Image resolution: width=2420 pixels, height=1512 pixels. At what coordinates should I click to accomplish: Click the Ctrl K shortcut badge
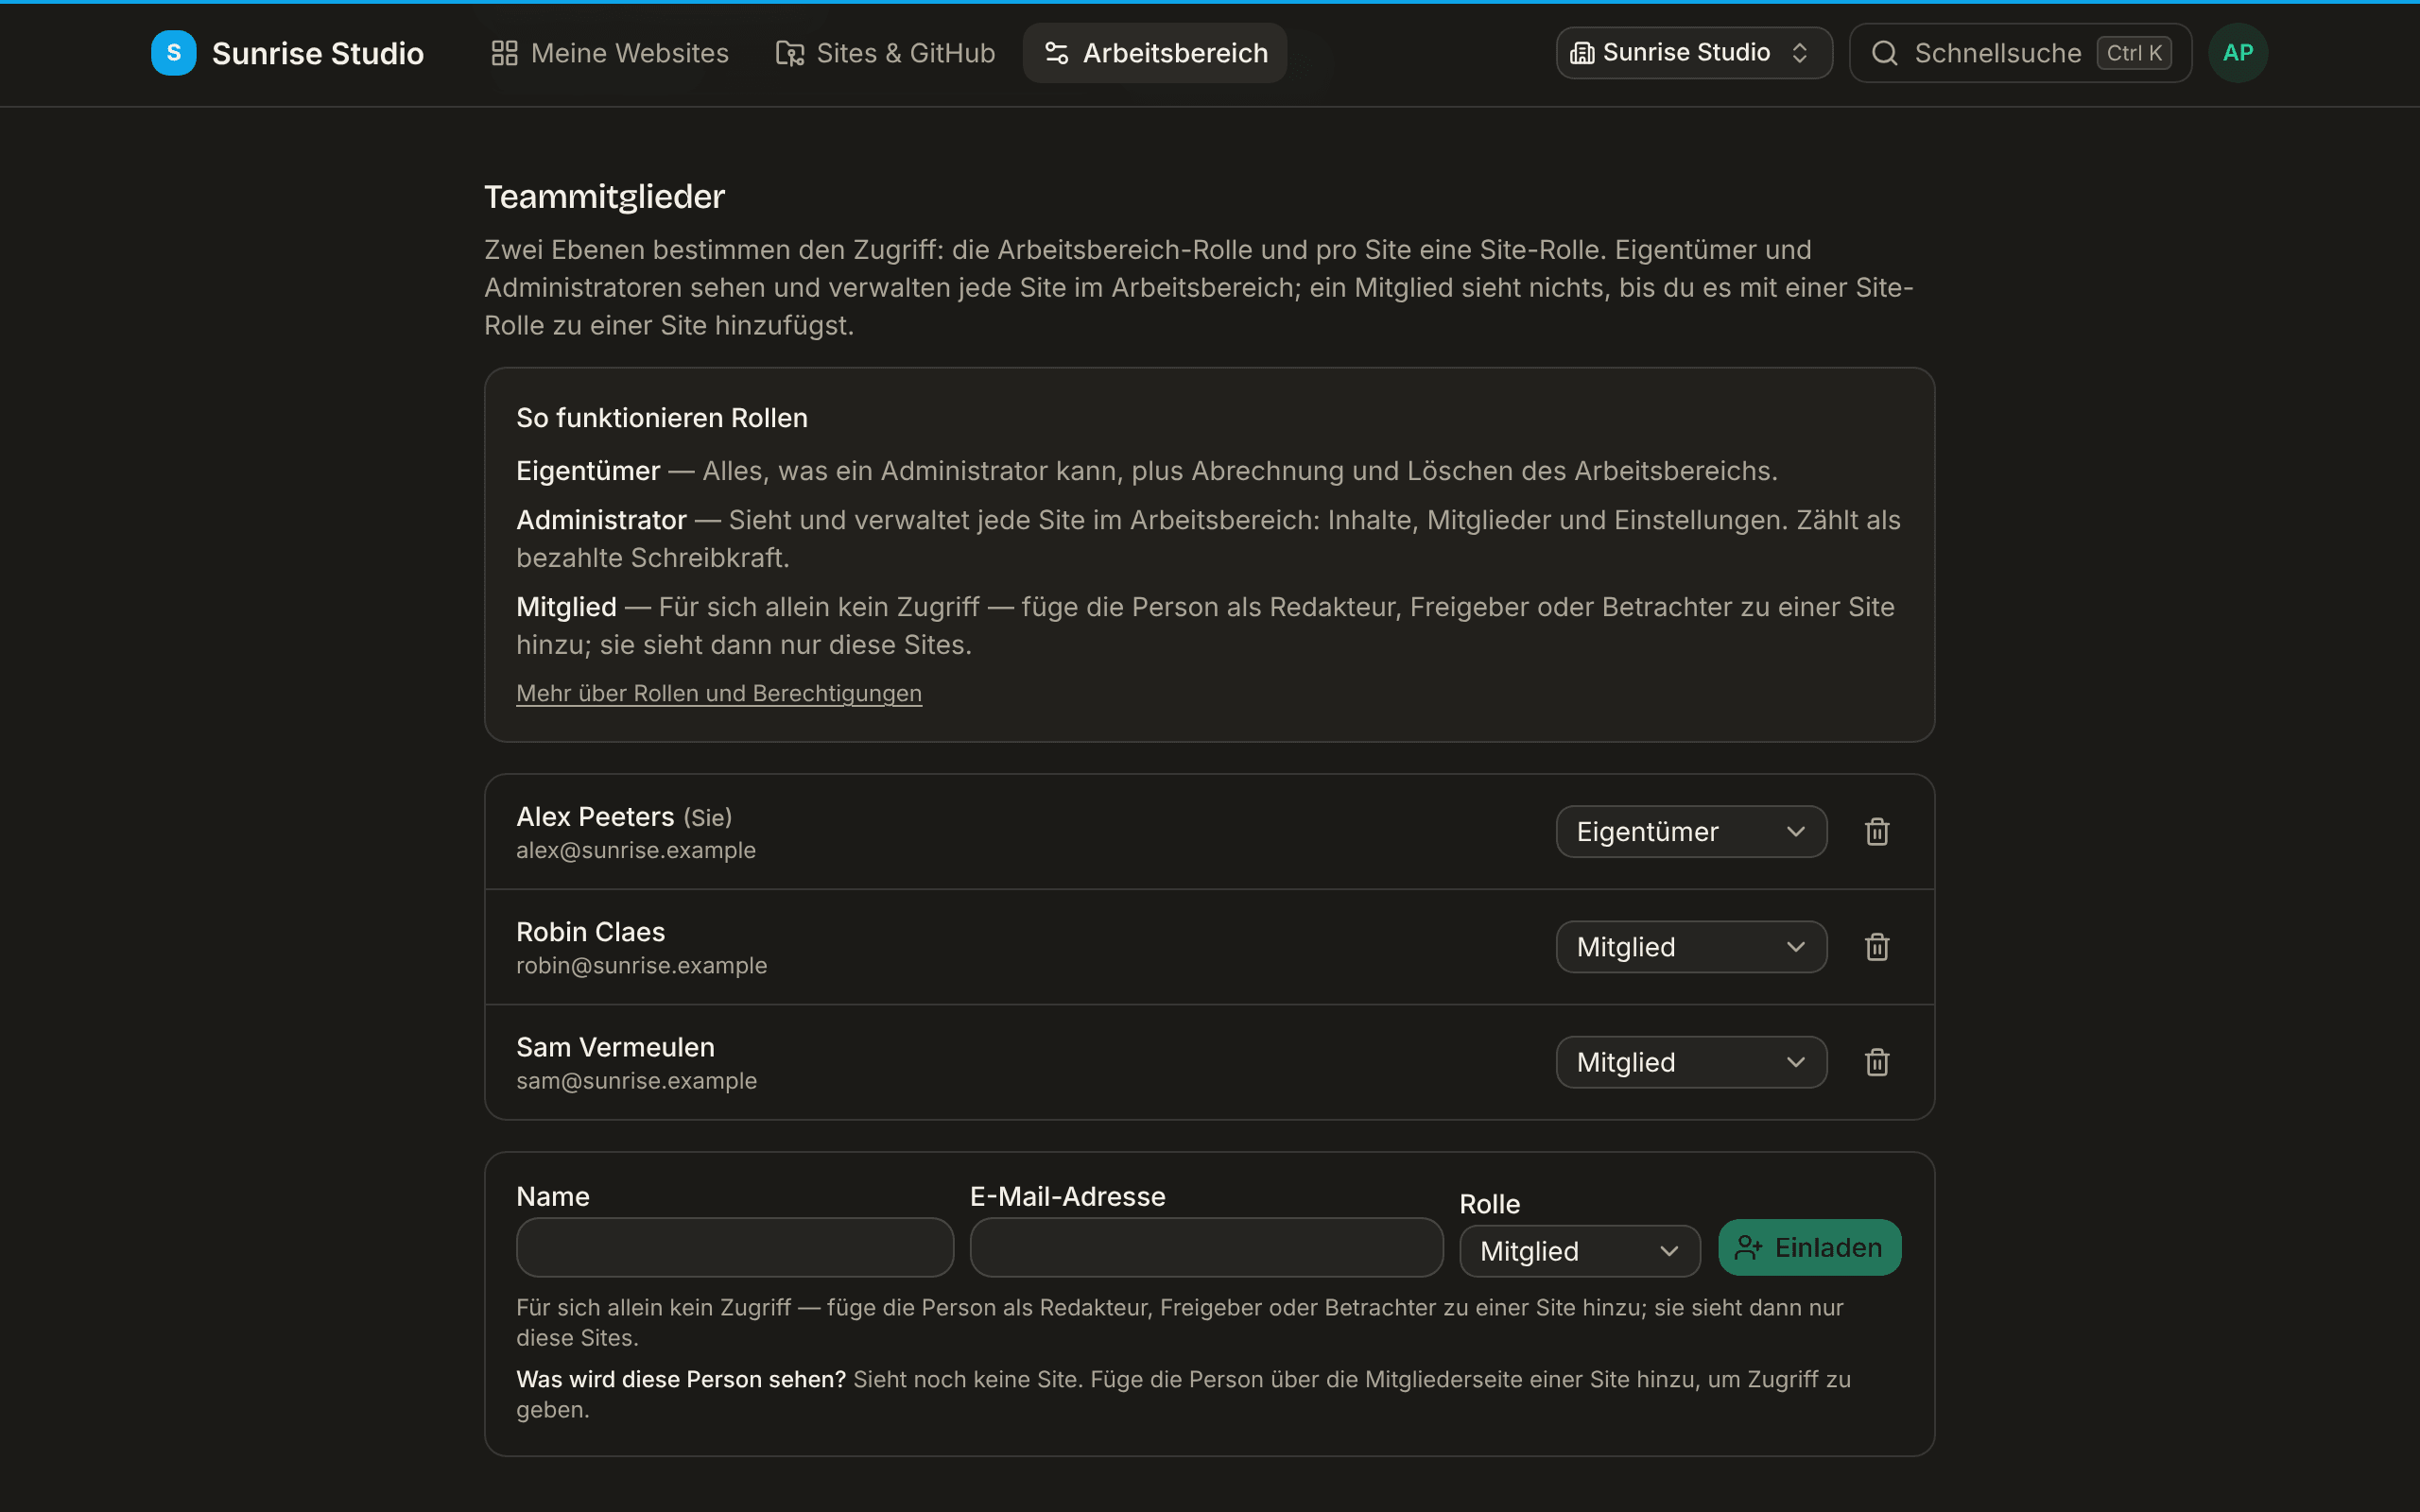[x=2134, y=53]
